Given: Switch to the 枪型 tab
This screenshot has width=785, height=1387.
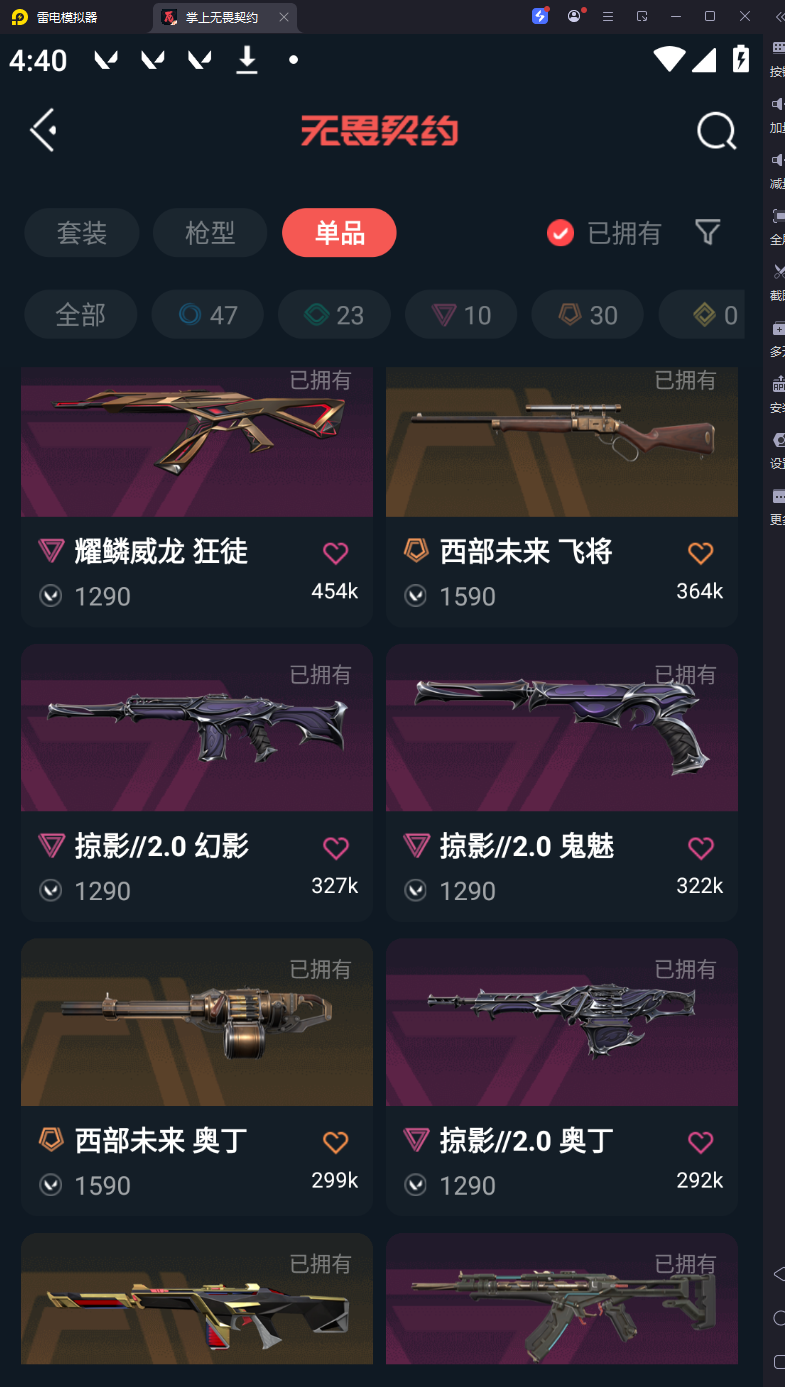Looking at the screenshot, I should 210,233.
